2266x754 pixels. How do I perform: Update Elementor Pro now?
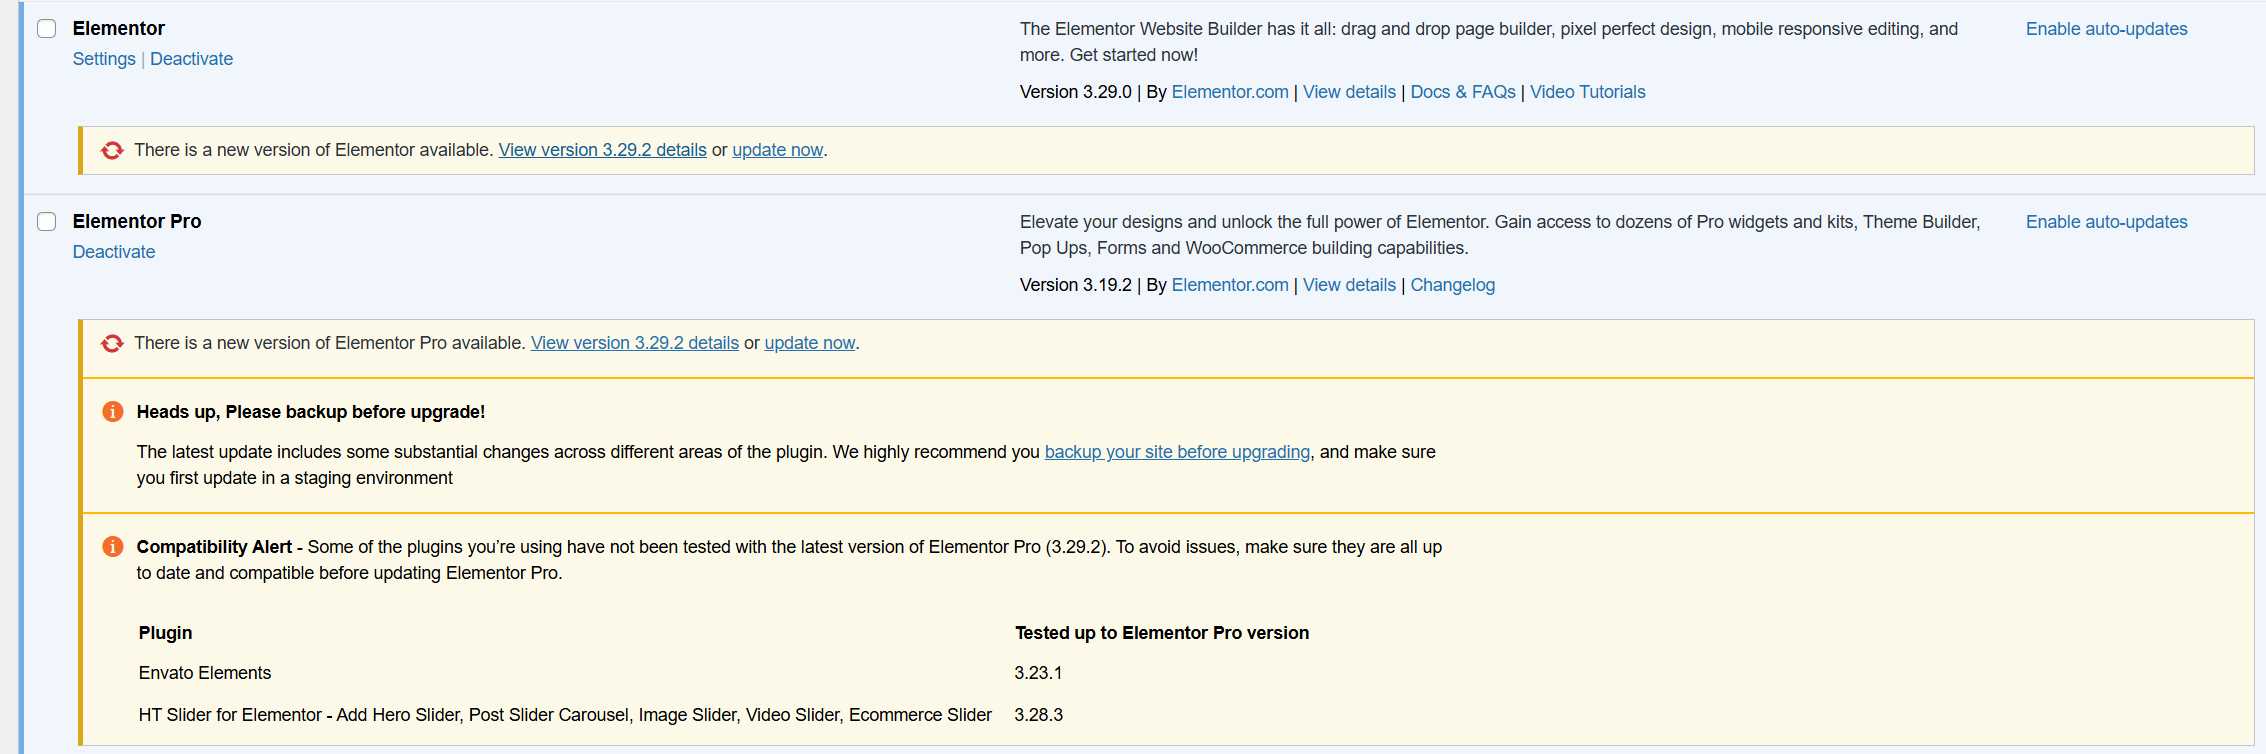(809, 343)
